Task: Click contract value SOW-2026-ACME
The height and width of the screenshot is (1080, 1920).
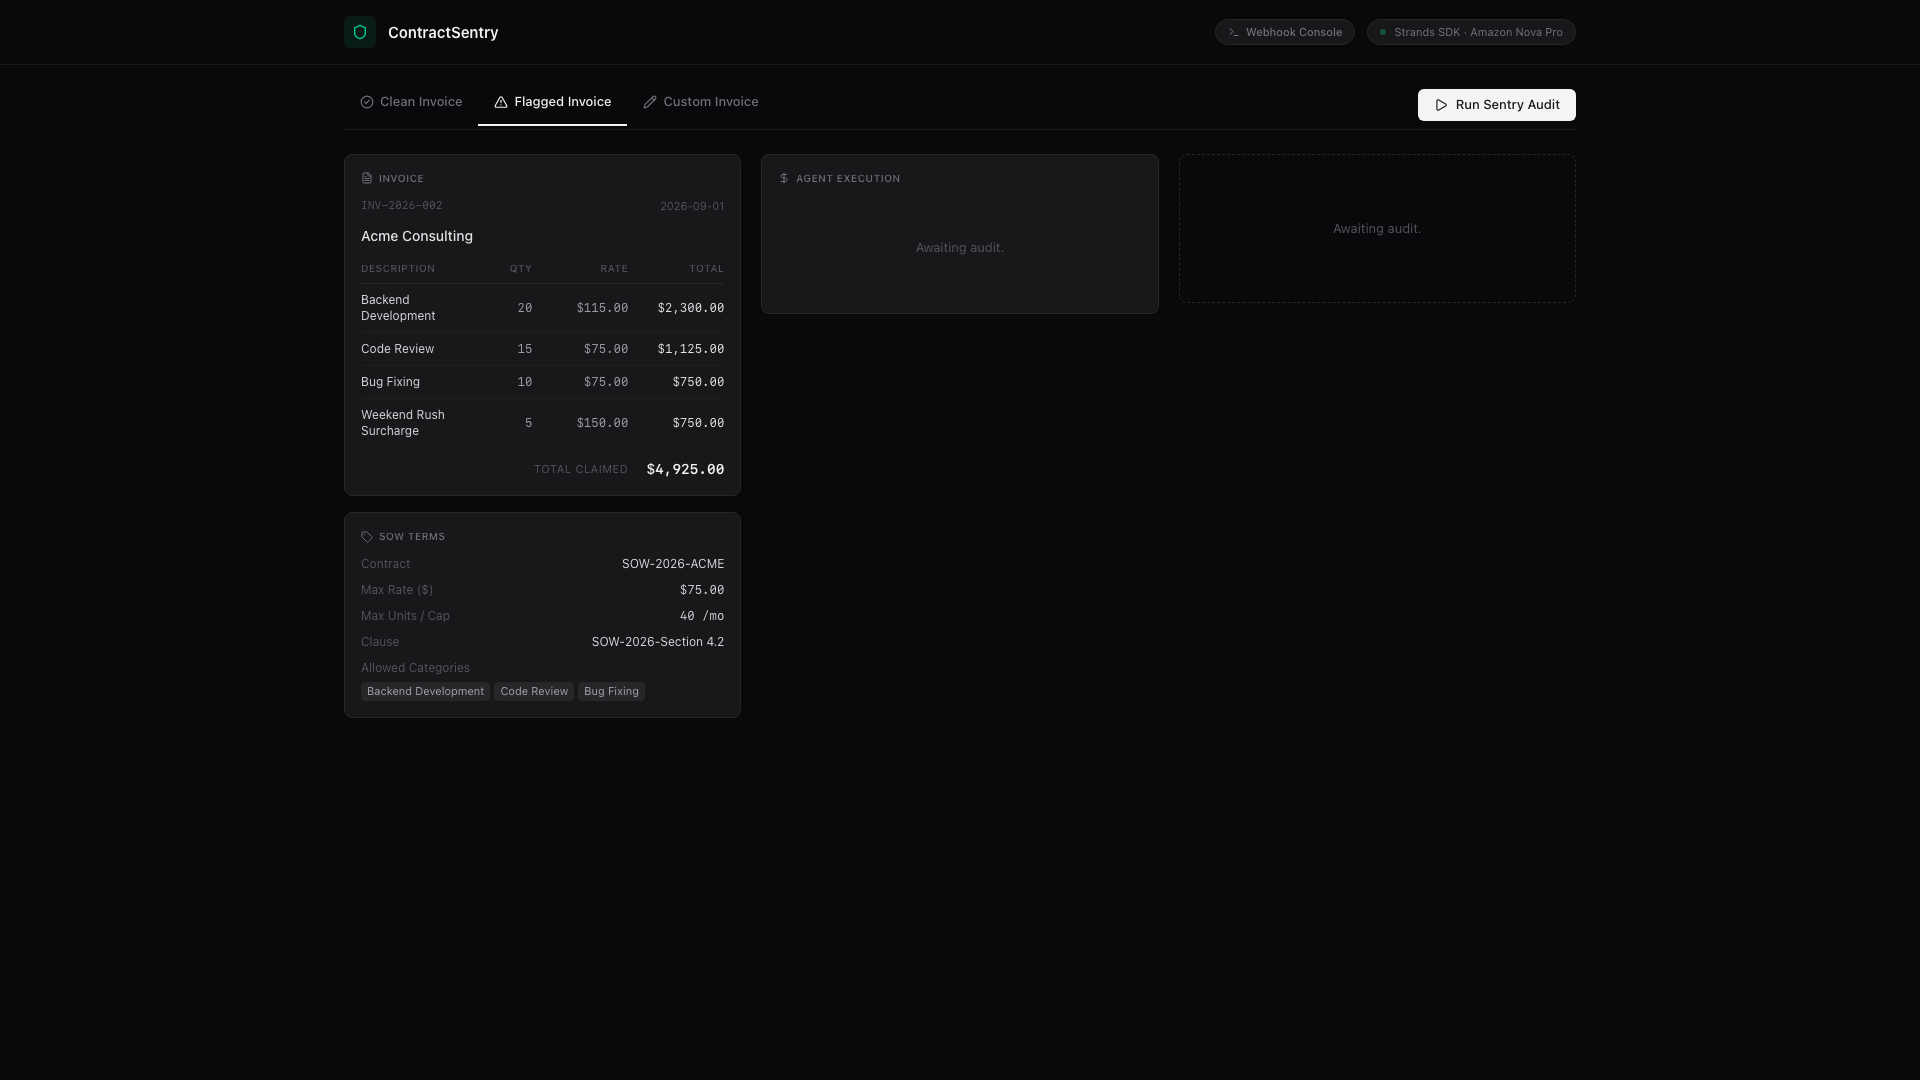Action: coord(673,564)
